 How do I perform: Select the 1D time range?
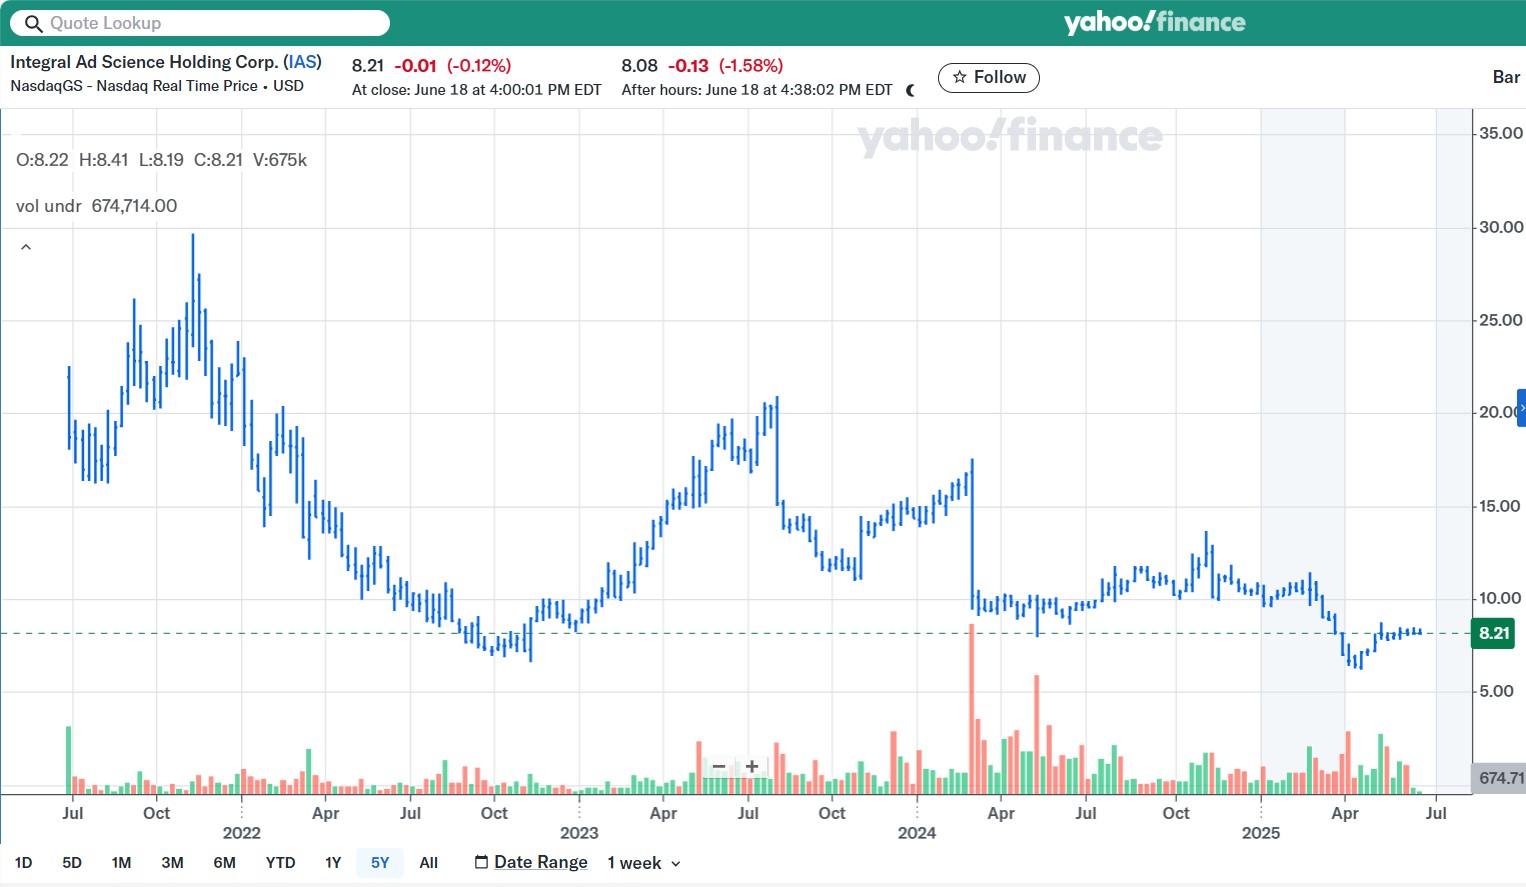click(24, 862)
